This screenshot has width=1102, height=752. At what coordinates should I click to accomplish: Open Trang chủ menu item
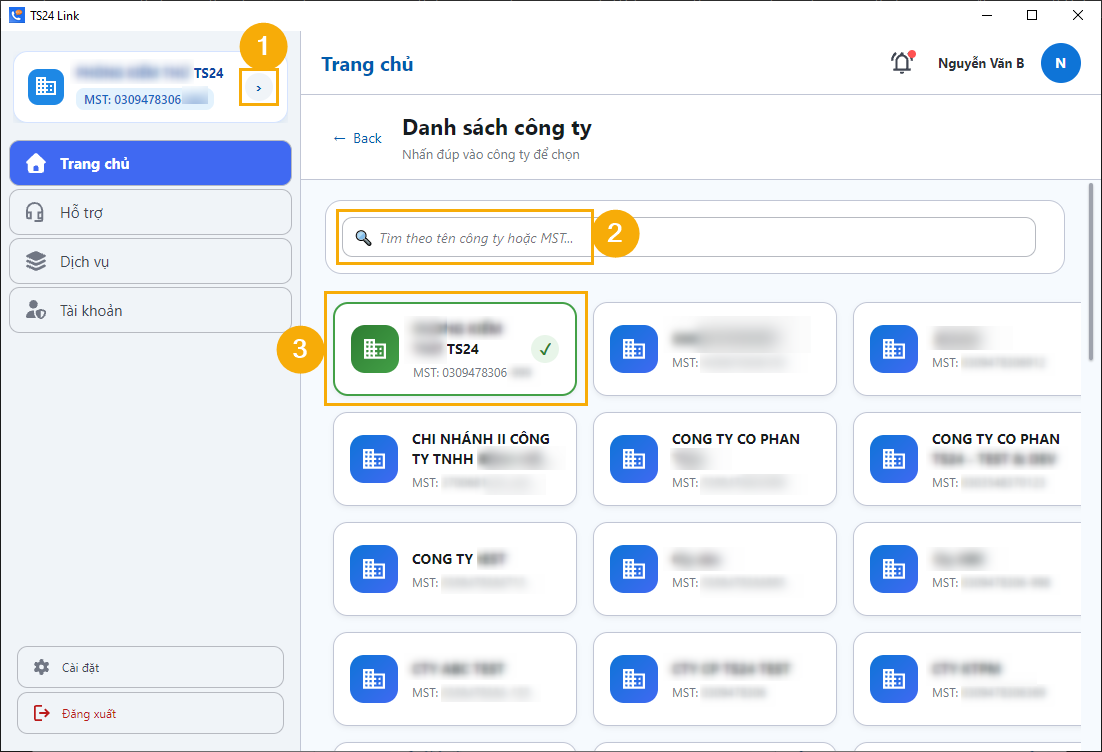[x=150, y=163]
